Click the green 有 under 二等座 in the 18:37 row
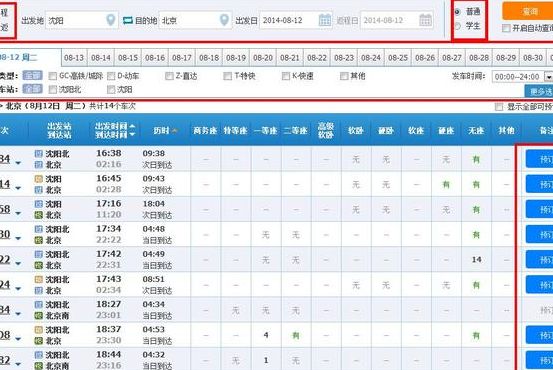The height and width of the screenshot is (370, 553). point(296,335)
